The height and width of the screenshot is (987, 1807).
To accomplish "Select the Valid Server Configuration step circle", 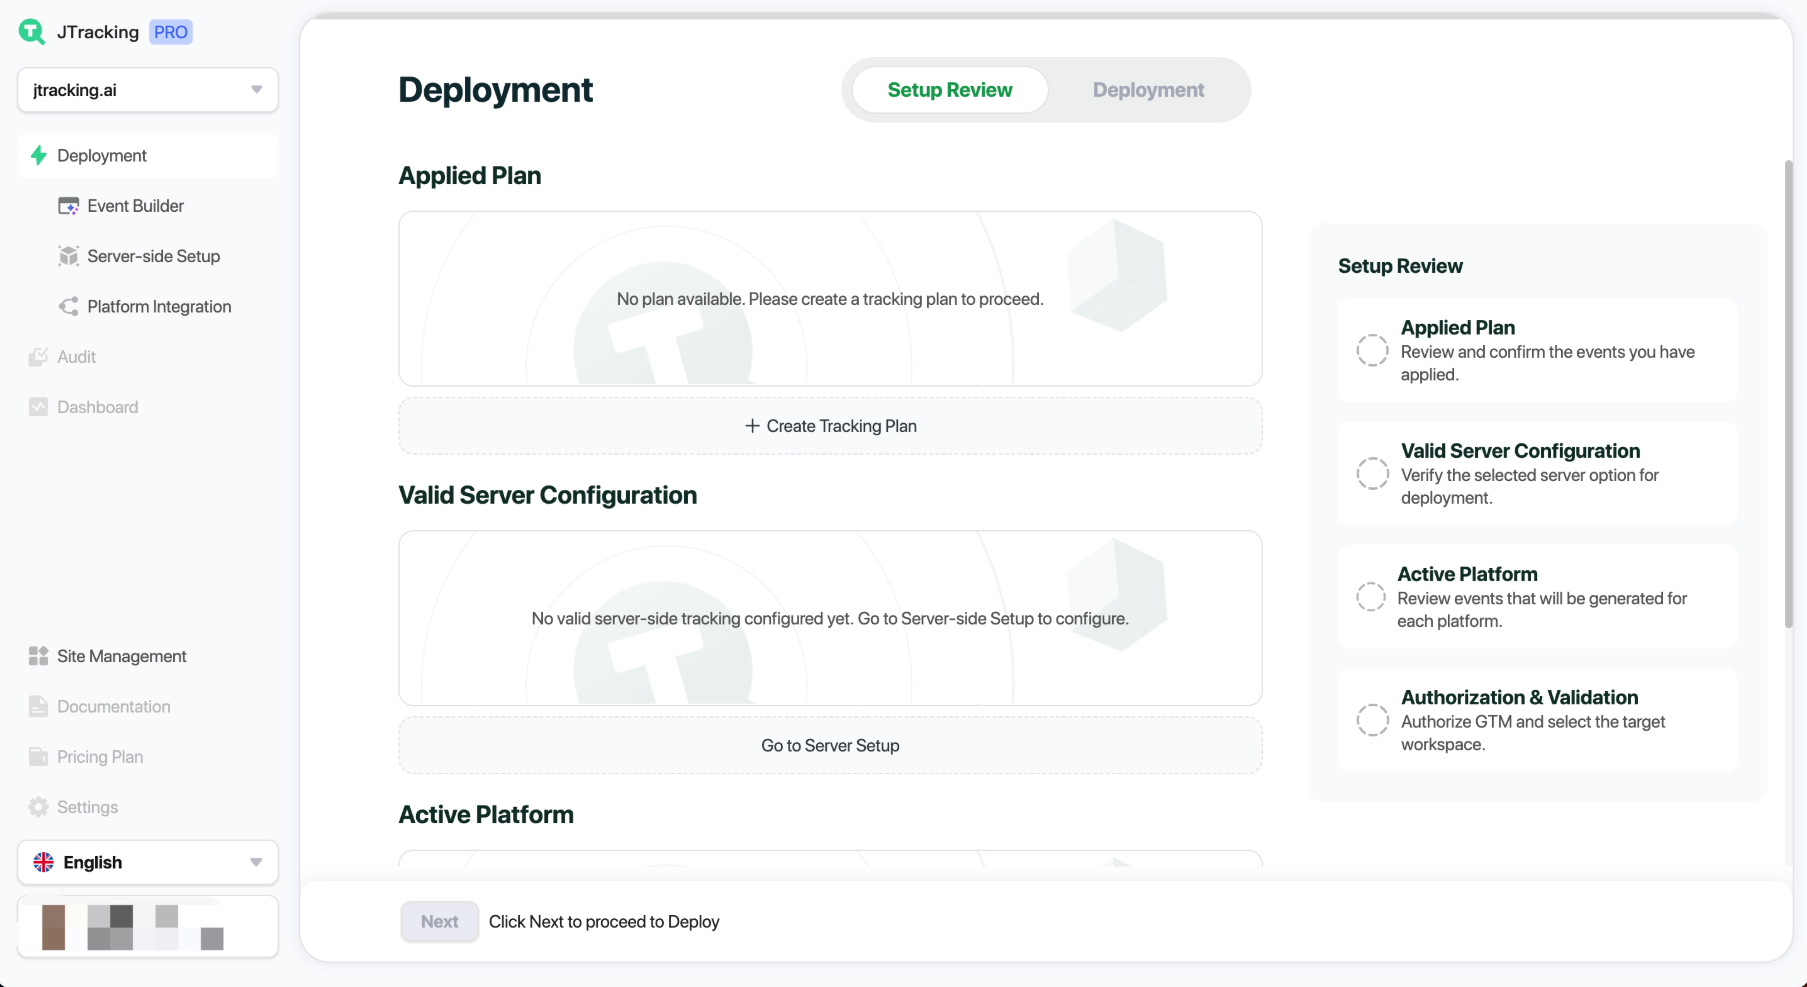I will 1372,473.
